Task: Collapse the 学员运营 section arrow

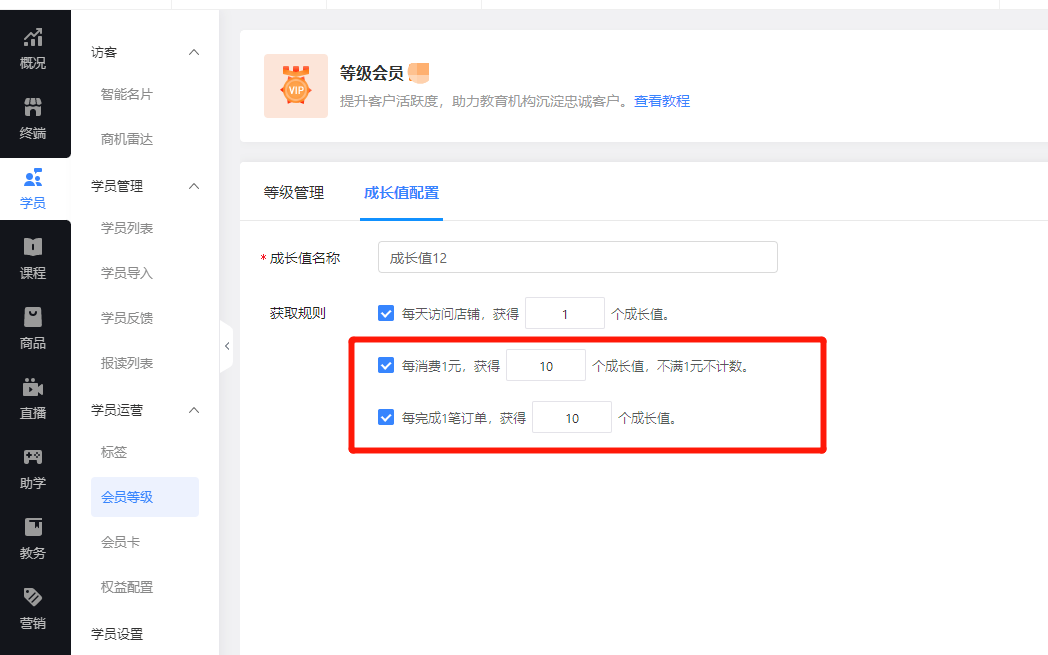Action: point(194,410)
